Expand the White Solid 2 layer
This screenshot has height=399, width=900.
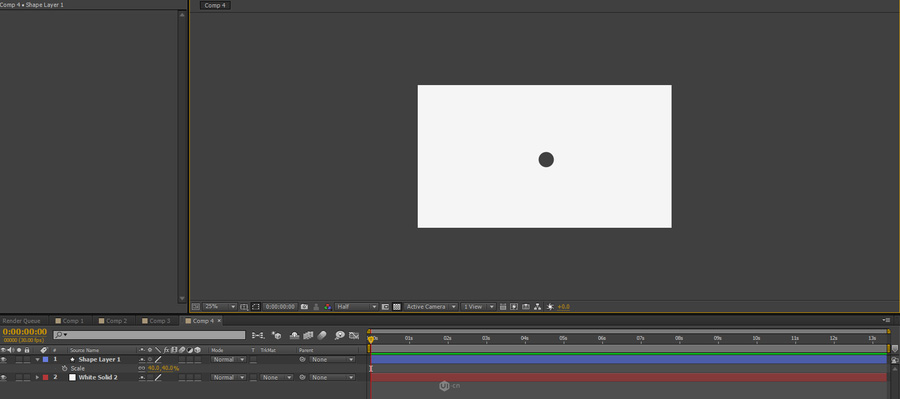tap(38, 377)
